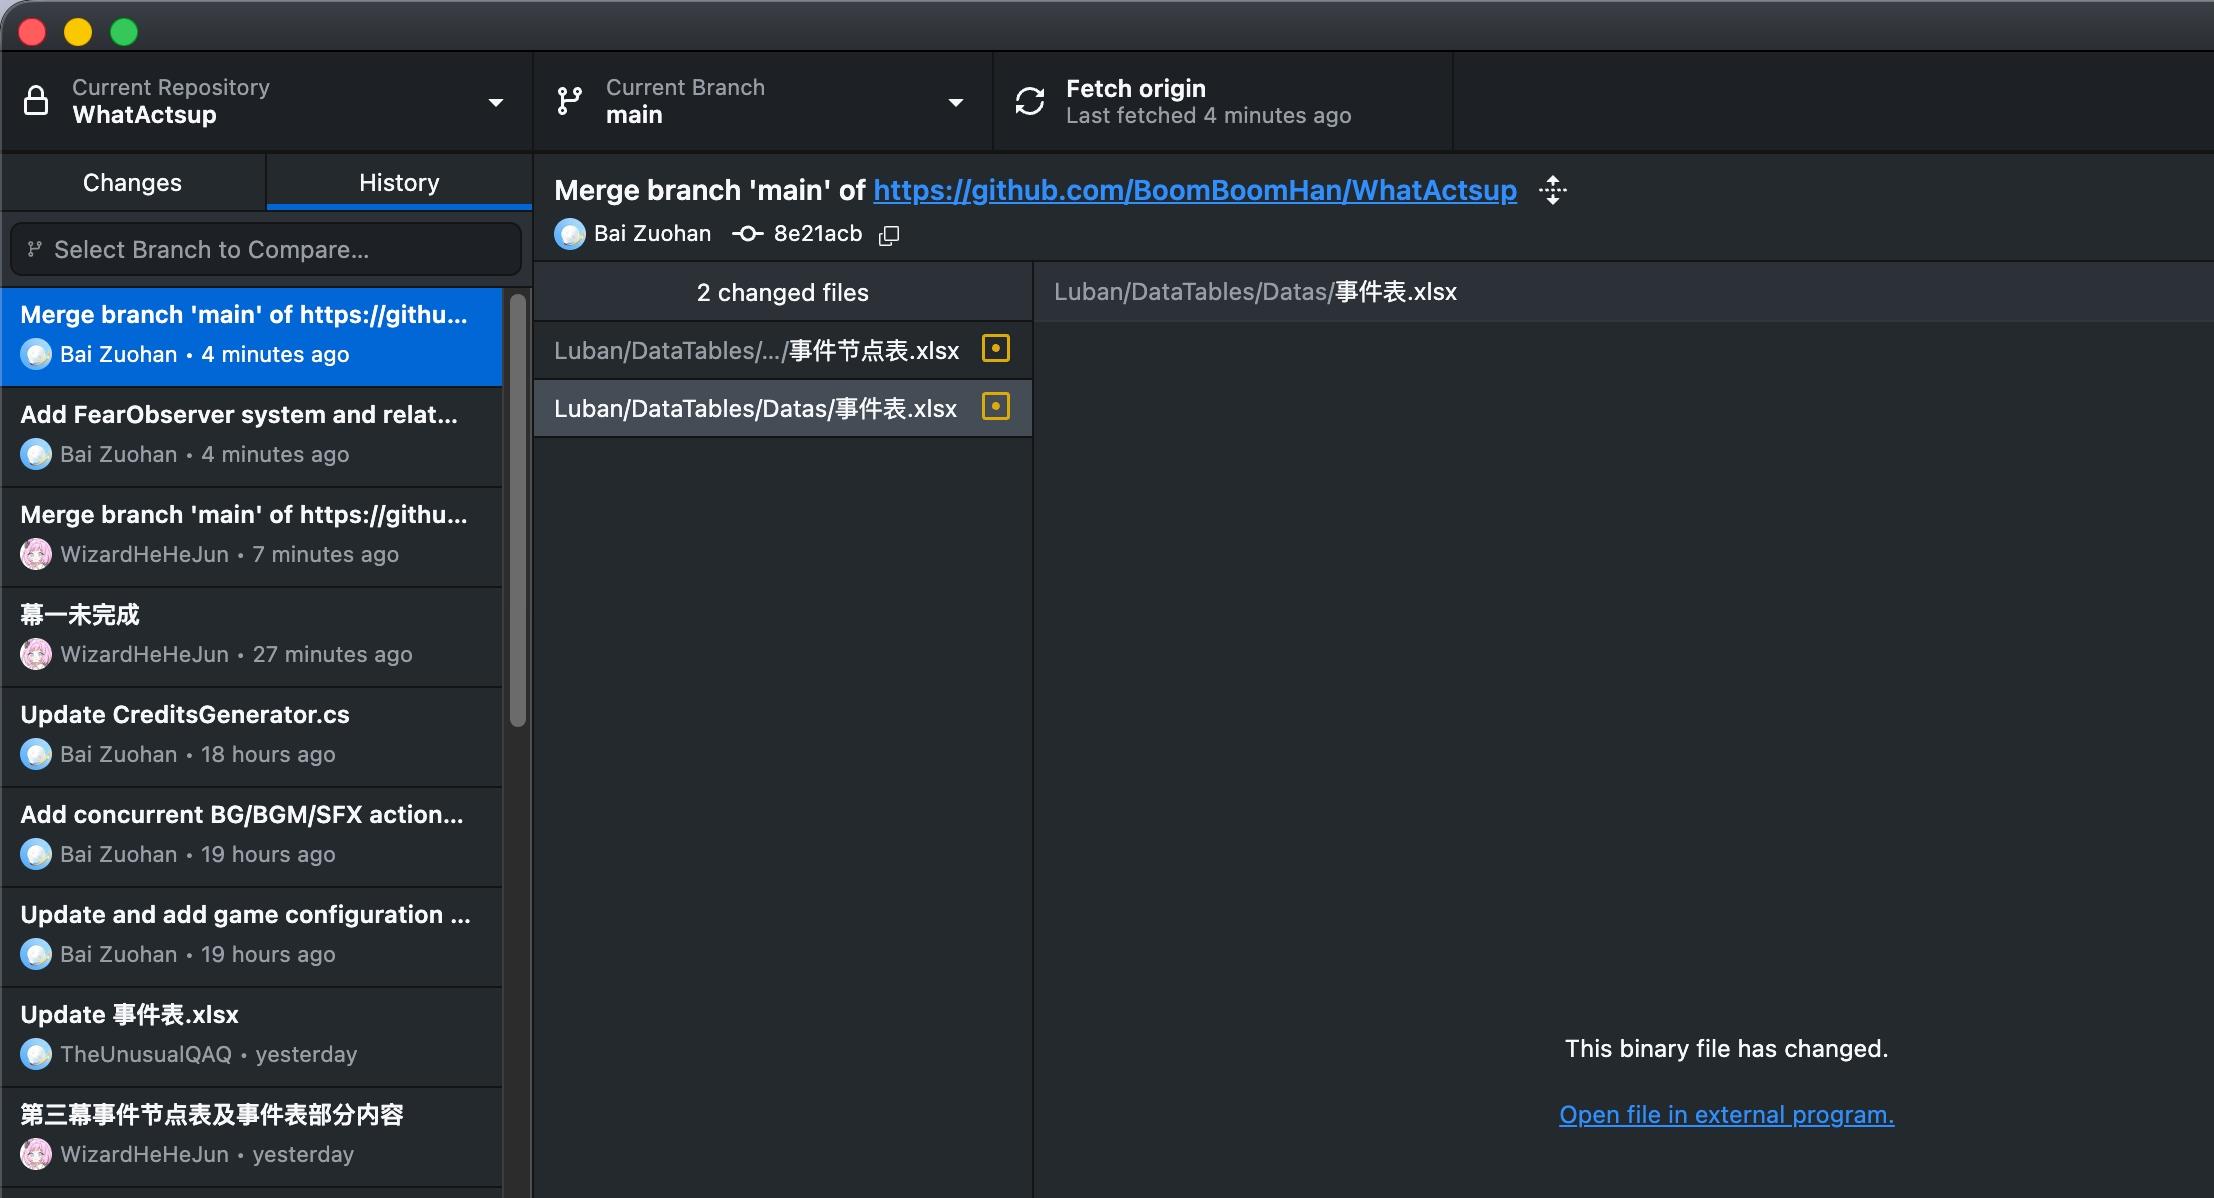This screenshot has height=1198, width=2214.
Task: Click the repository lock icon
Action: [x=36, y=101]
